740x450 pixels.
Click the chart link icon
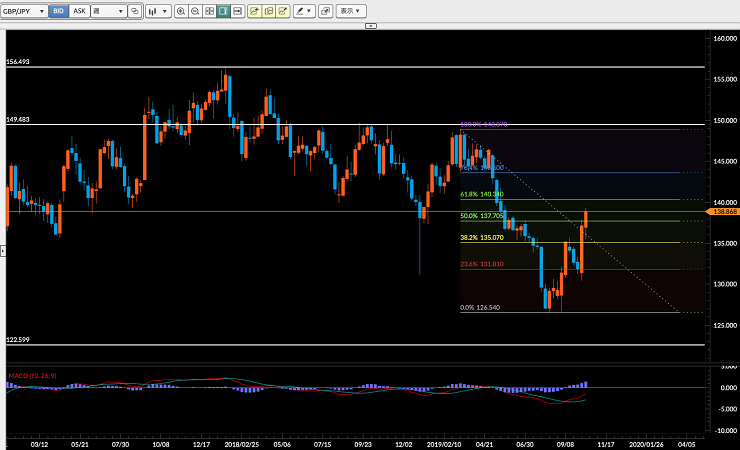point(135,11)
